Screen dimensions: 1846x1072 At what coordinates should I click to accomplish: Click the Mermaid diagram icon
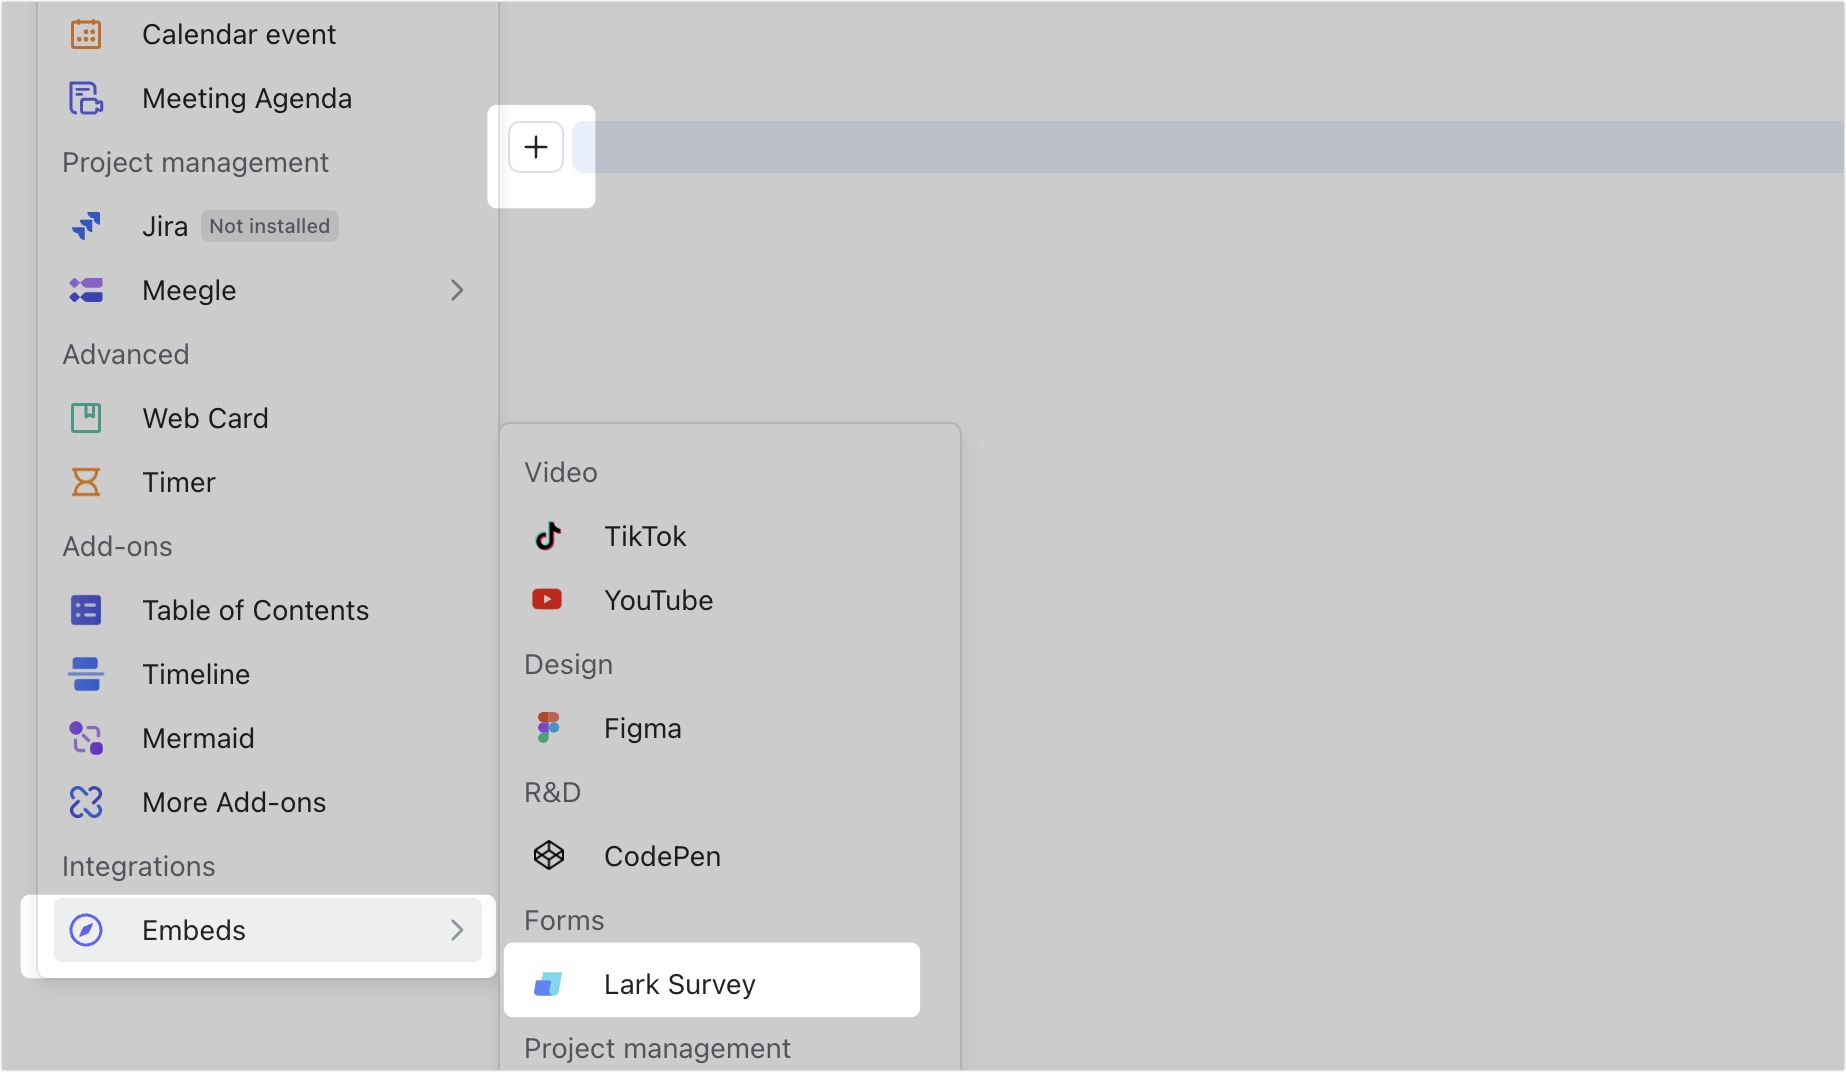(x=86, y=738)
